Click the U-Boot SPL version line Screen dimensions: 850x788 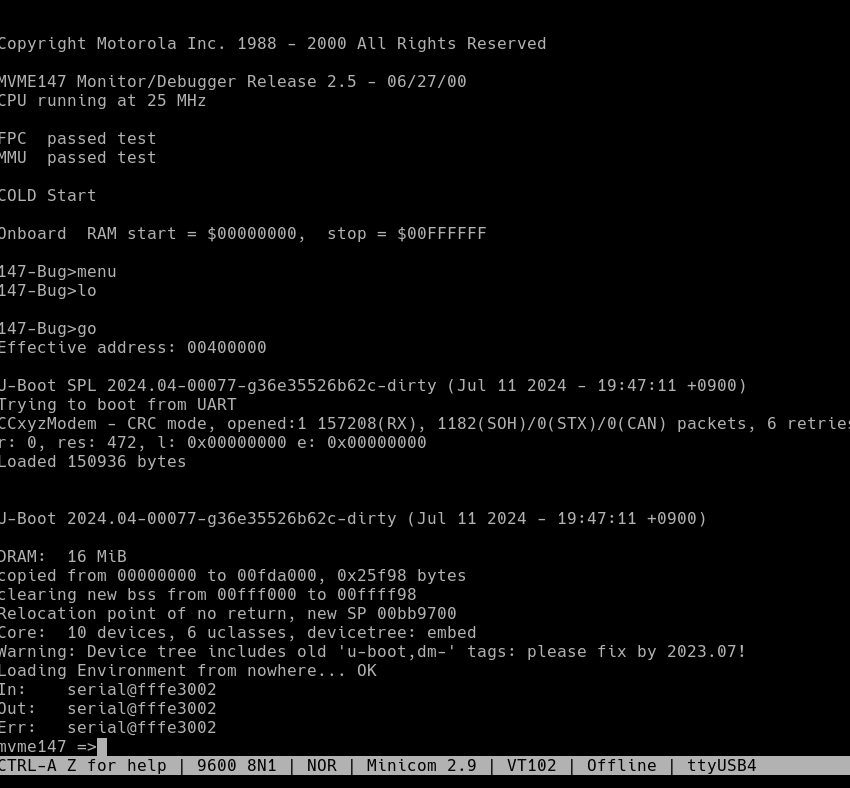(374, 386)
